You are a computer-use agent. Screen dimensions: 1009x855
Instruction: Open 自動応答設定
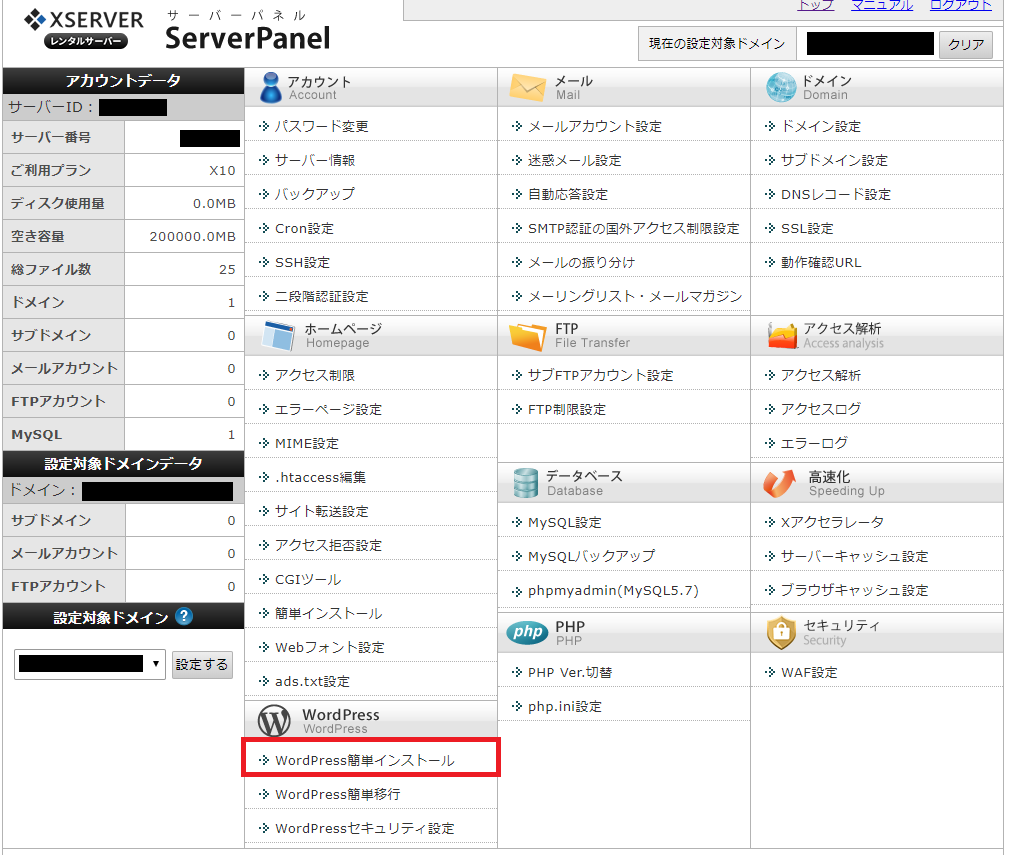pyautogui.click(x=568, y=194)
